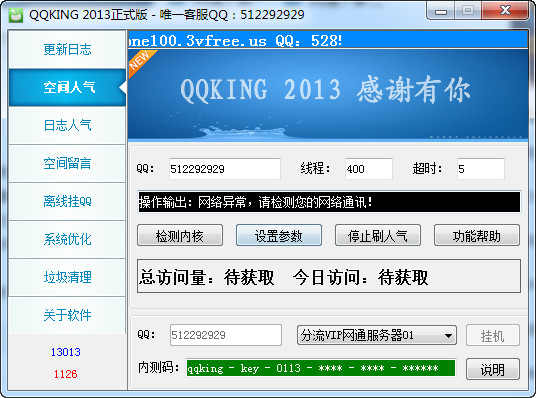
Task: Open the 系统优化 sidebar item
Action: [67, 239]
